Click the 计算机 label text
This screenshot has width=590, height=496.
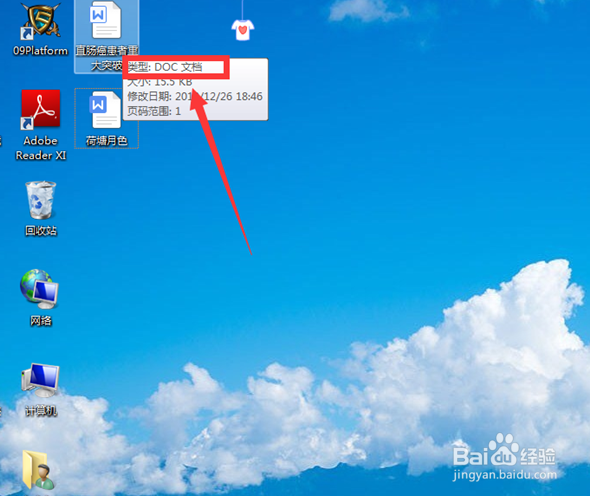tap(41, 411)
